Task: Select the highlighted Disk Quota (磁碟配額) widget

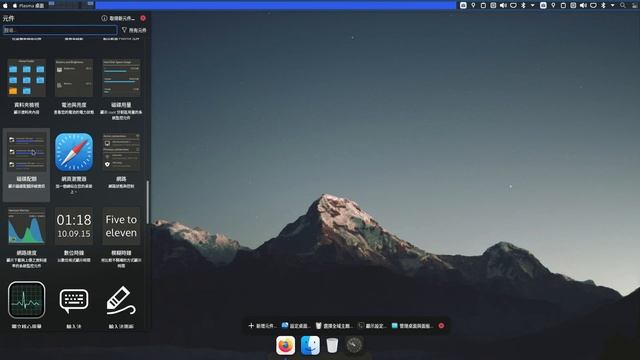Action: pos(27,165)
